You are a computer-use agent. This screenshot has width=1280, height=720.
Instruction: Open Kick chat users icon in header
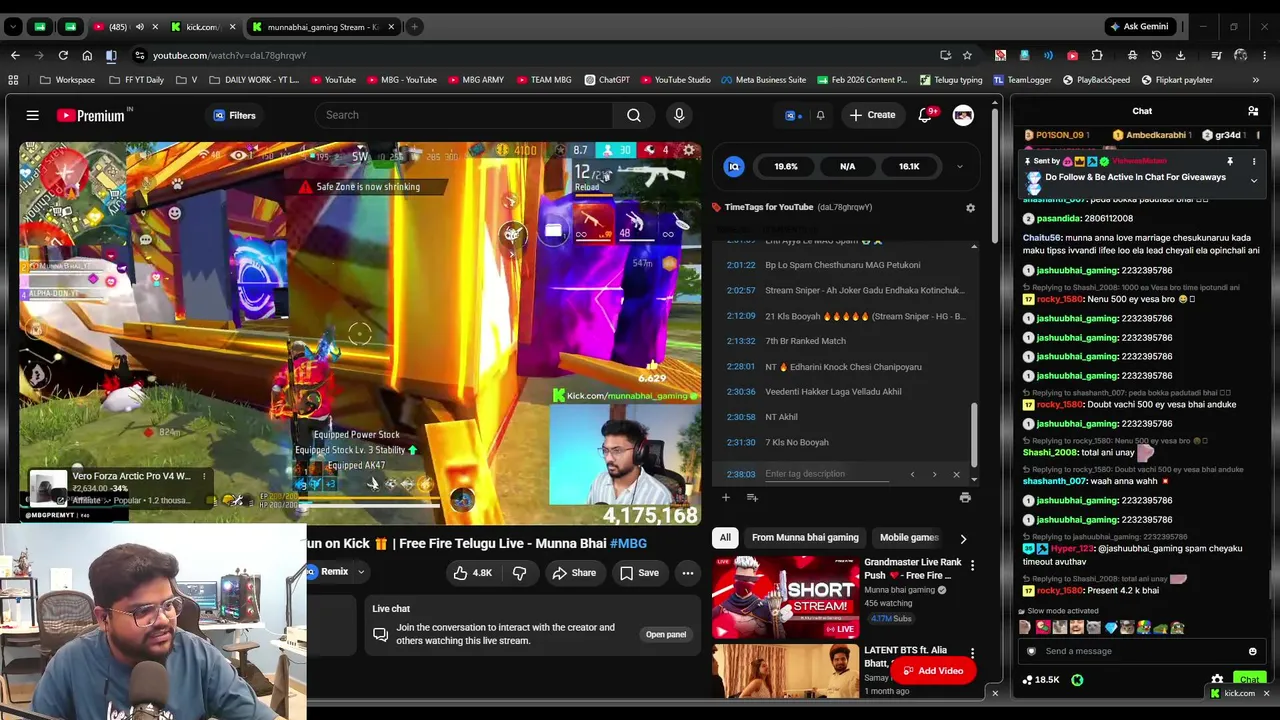[1253, 111]
